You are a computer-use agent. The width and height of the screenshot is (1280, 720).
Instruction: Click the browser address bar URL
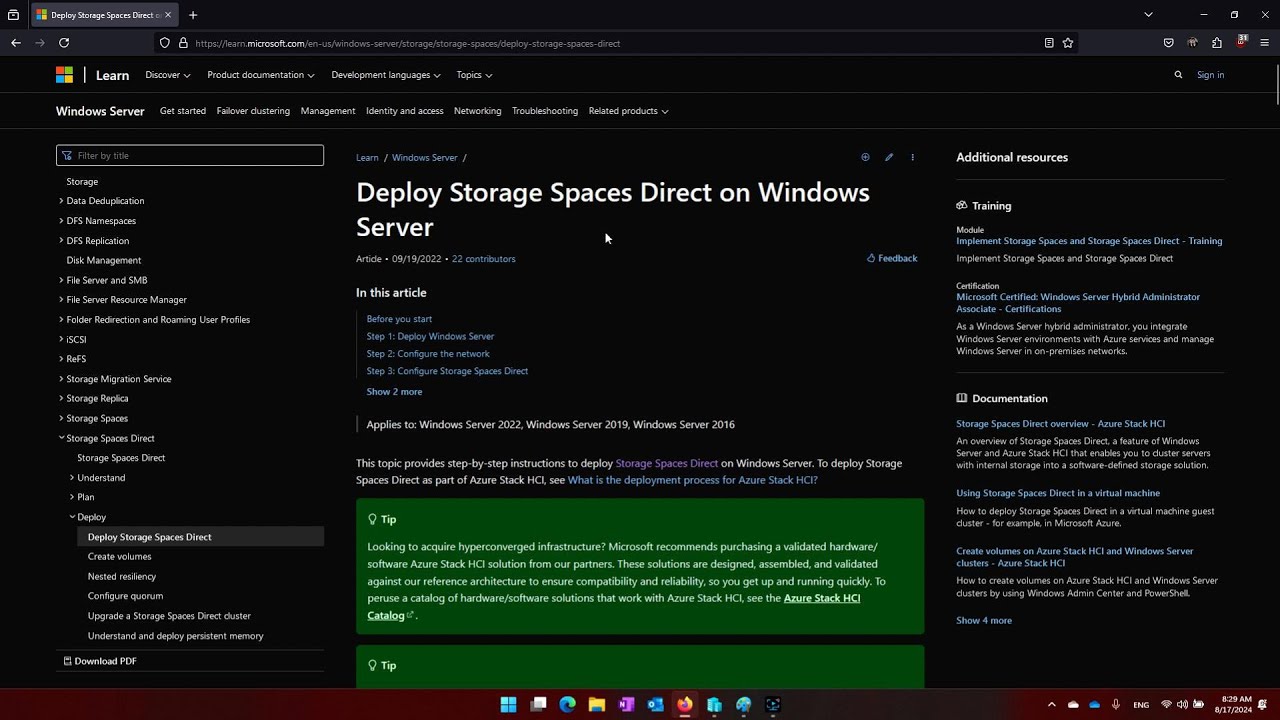(x=408, y=43)
